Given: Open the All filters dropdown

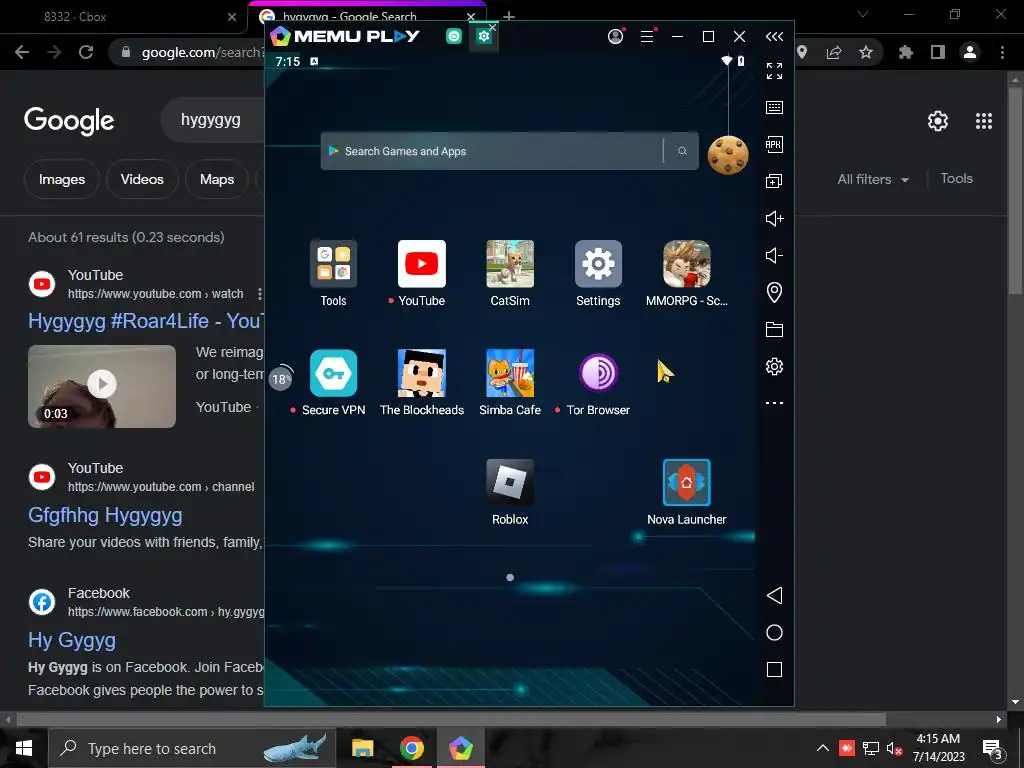Looking at the screenshot, I should click(873, 180).
